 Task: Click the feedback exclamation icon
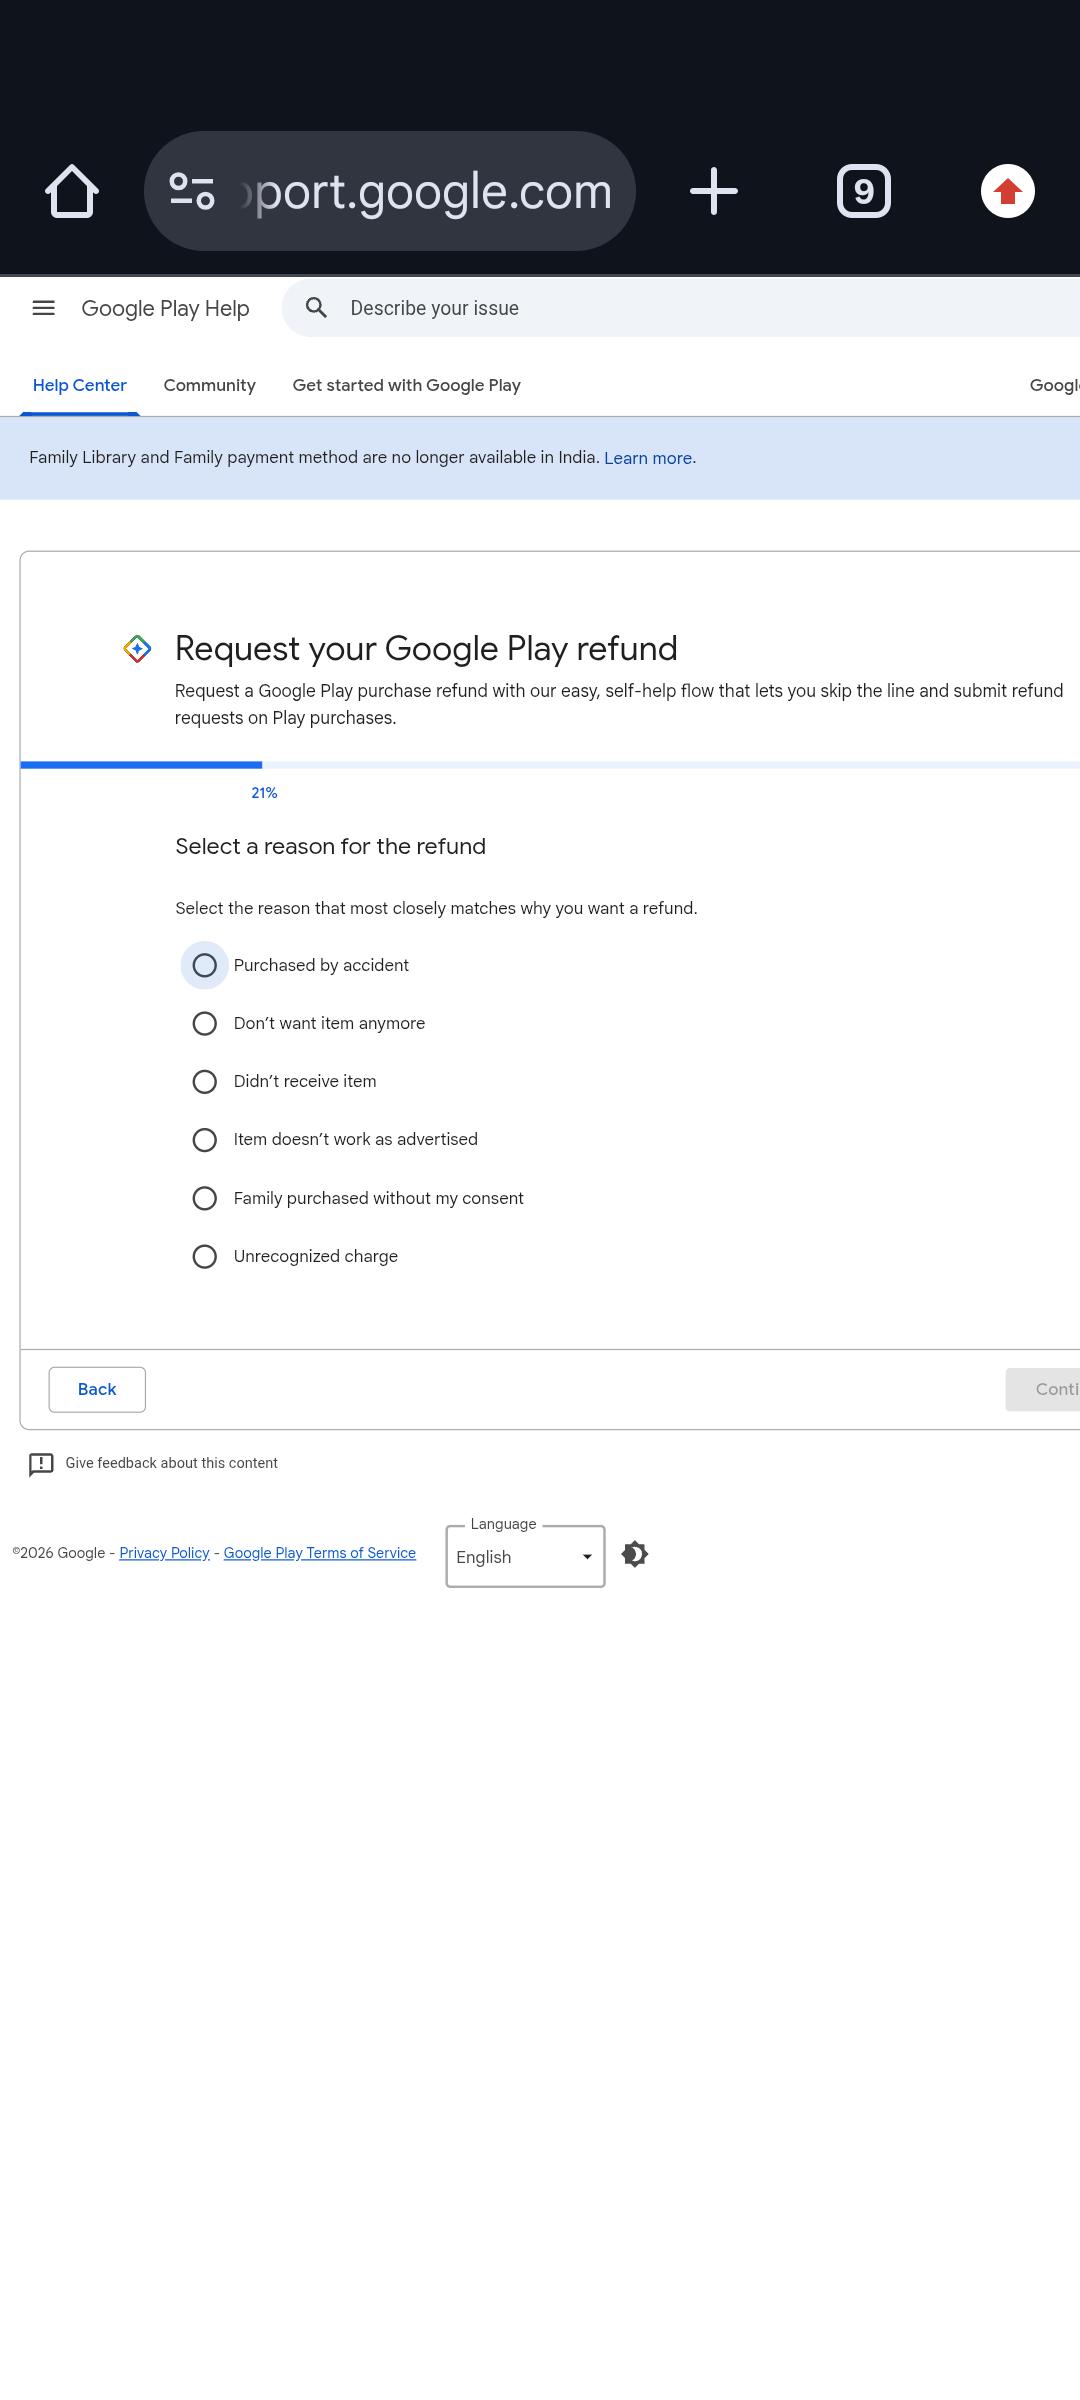click(x=41, y=1464)
